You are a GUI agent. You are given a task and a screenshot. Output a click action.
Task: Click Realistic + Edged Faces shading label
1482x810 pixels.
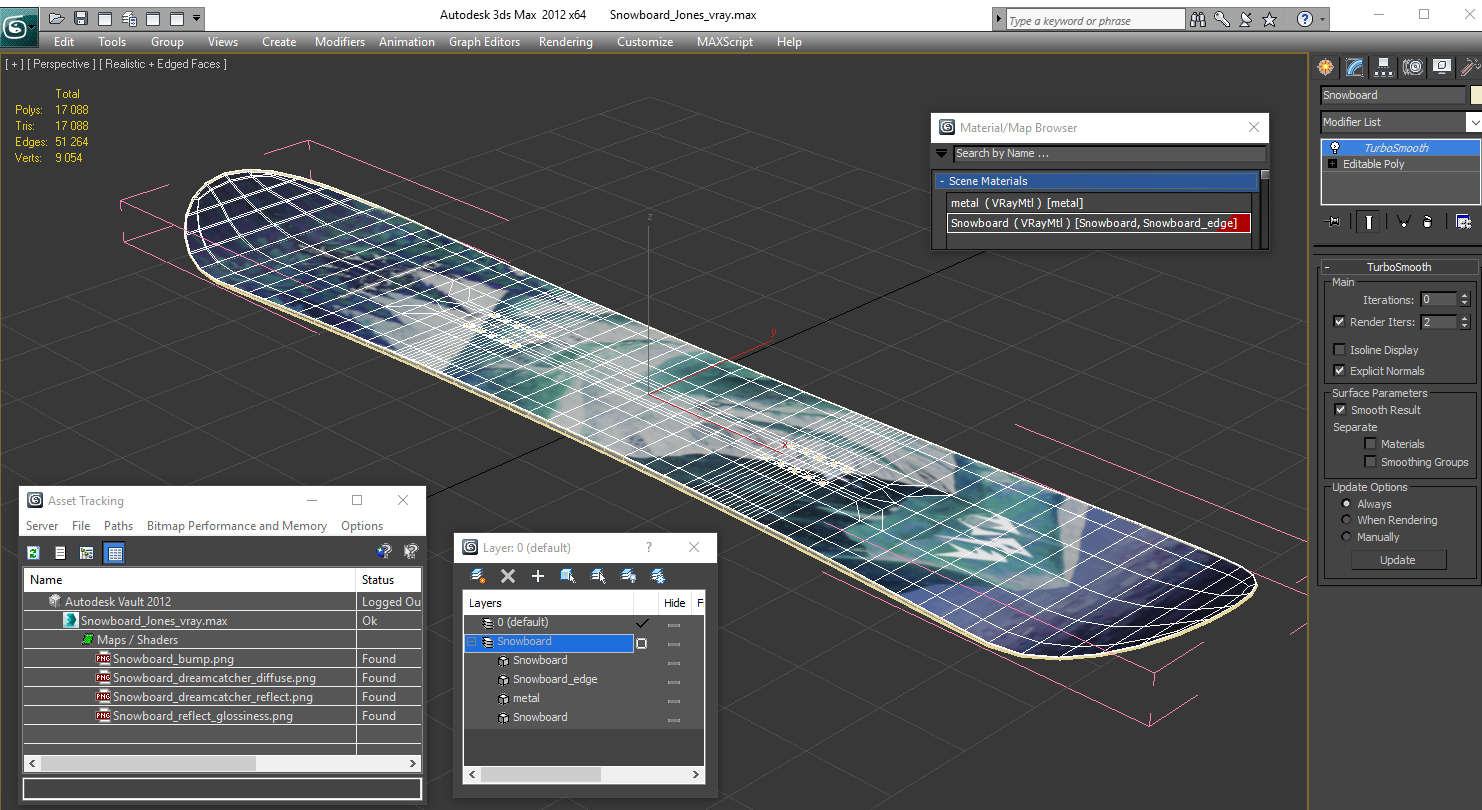(165, 64)
